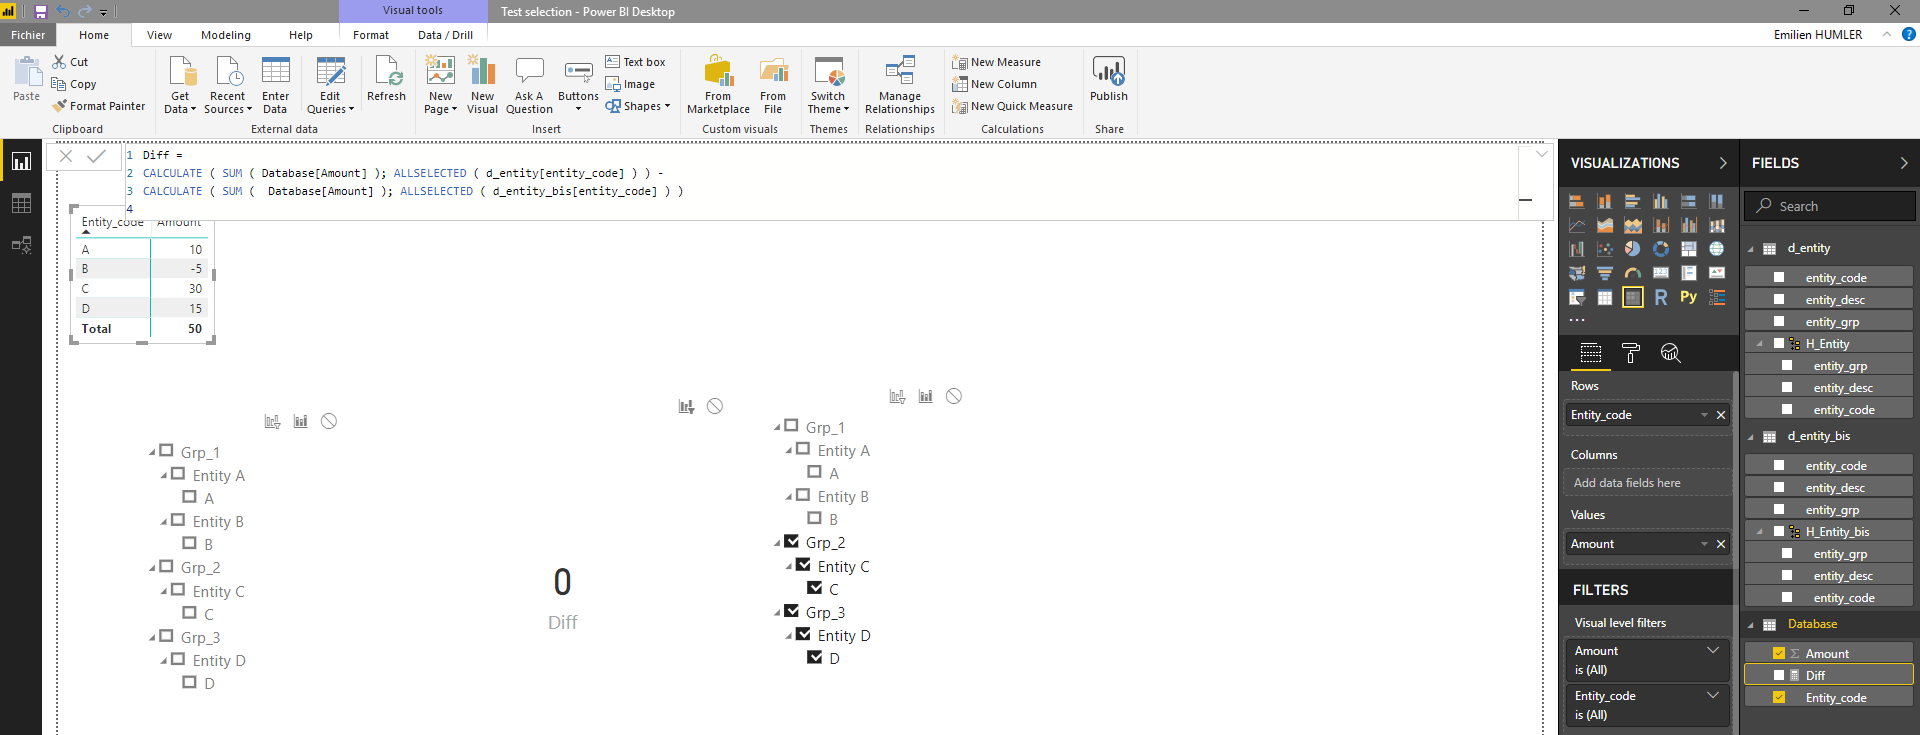Check the Diff measure field
This screenshot has height=735, width=1920.
coord(1779,675)
